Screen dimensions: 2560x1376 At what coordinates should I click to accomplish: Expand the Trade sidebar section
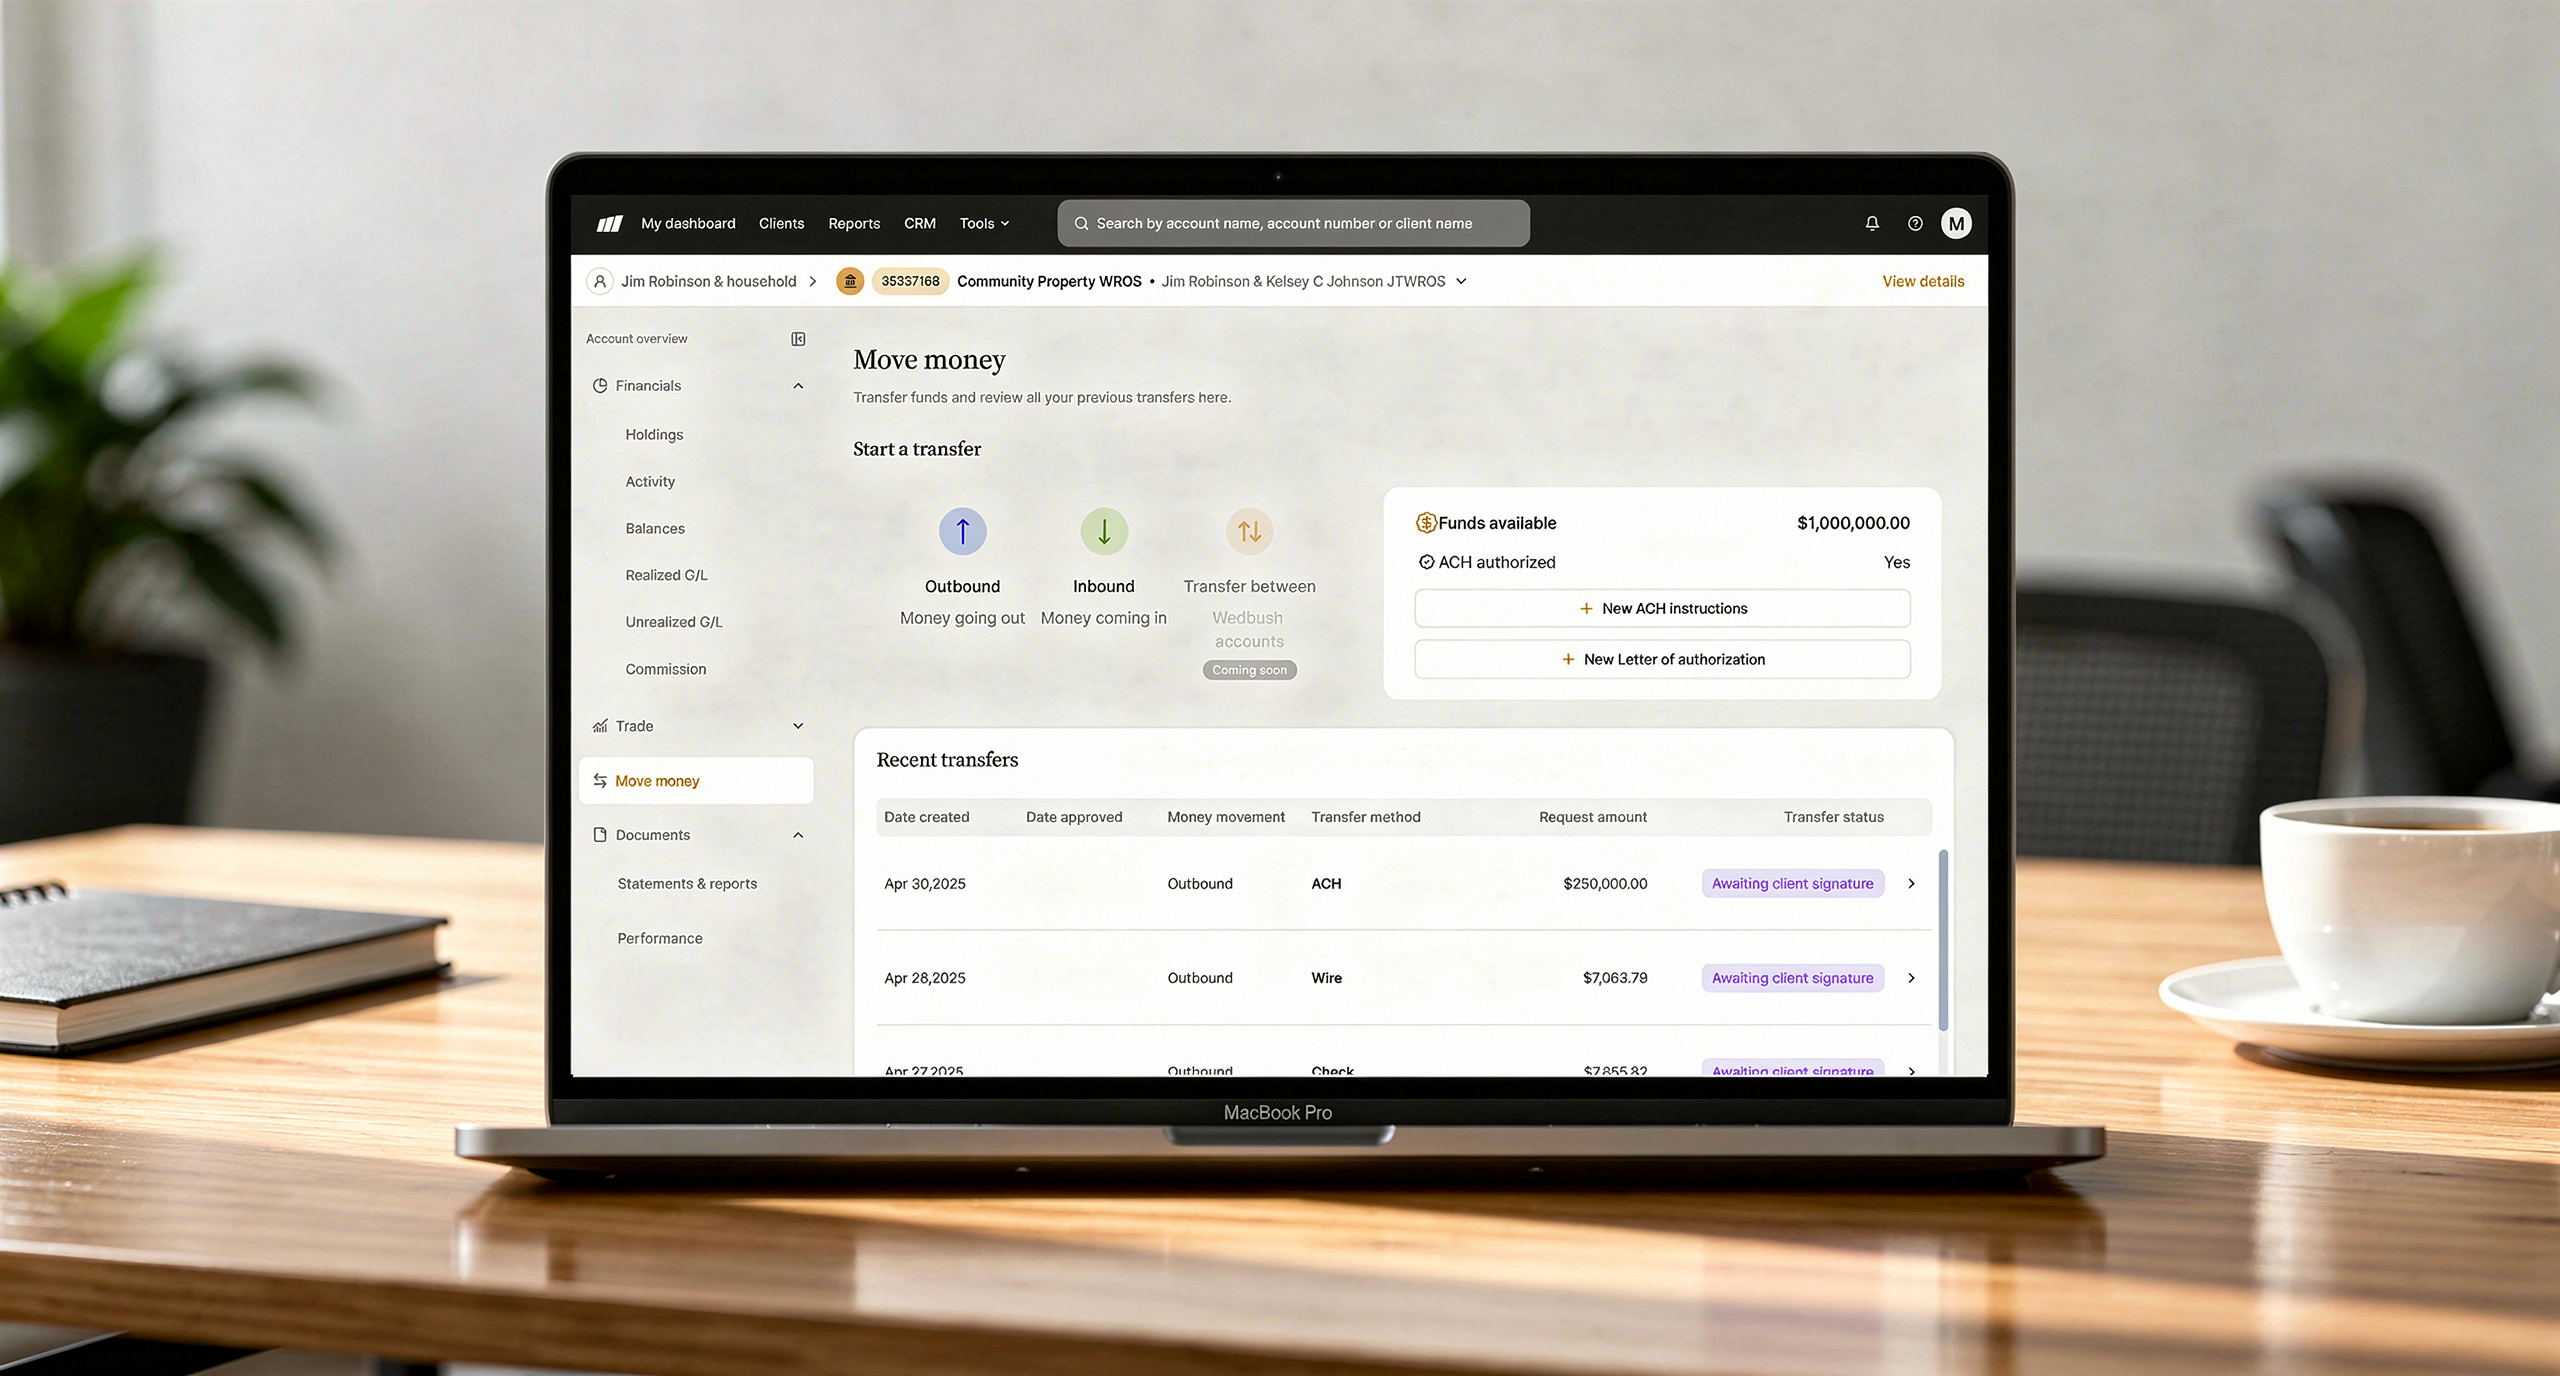(x=798, y=726)
